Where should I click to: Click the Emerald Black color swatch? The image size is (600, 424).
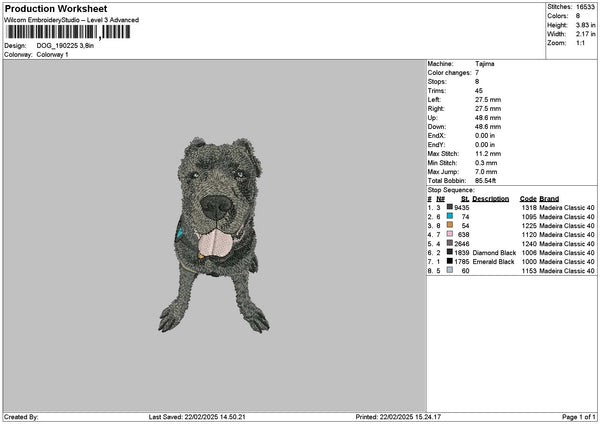click(450, 261)
